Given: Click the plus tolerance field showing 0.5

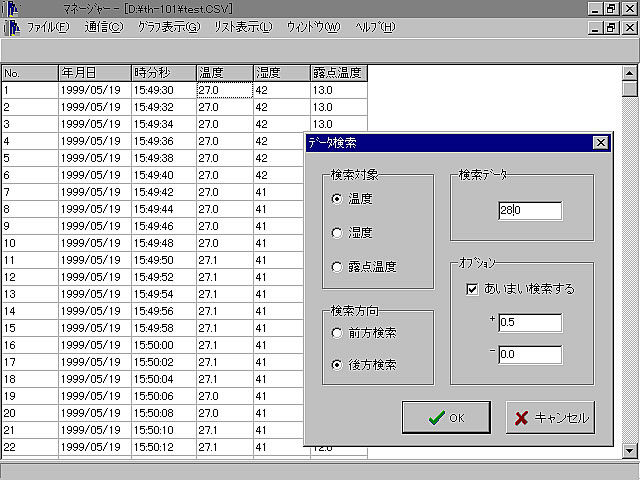Looking at the screenshot, I should (x=530, y=323).
